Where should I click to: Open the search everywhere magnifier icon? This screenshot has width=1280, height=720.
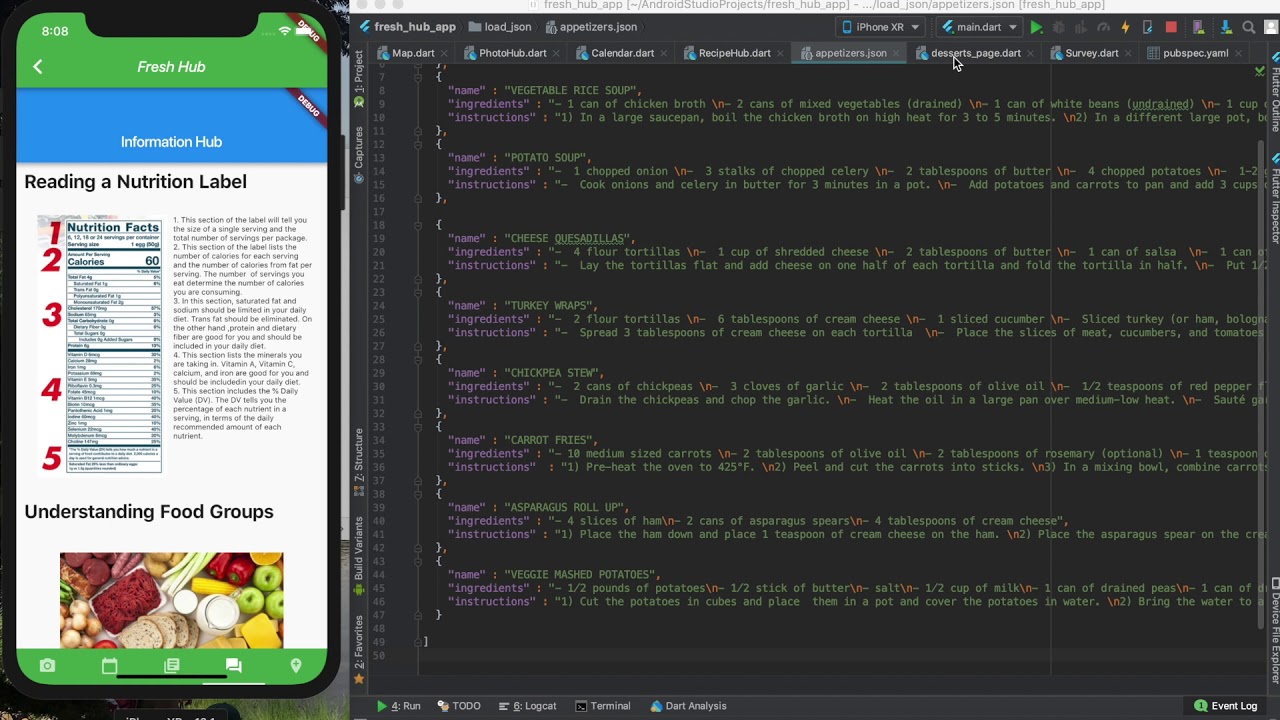[1248, 28]
